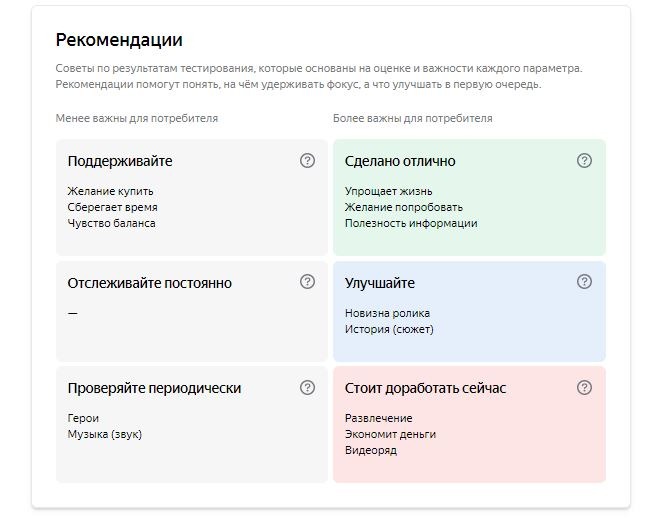The width and height of the screenshot is (664, 523).
Task: Select the Желание попробовать item
Action: [403, 207]
